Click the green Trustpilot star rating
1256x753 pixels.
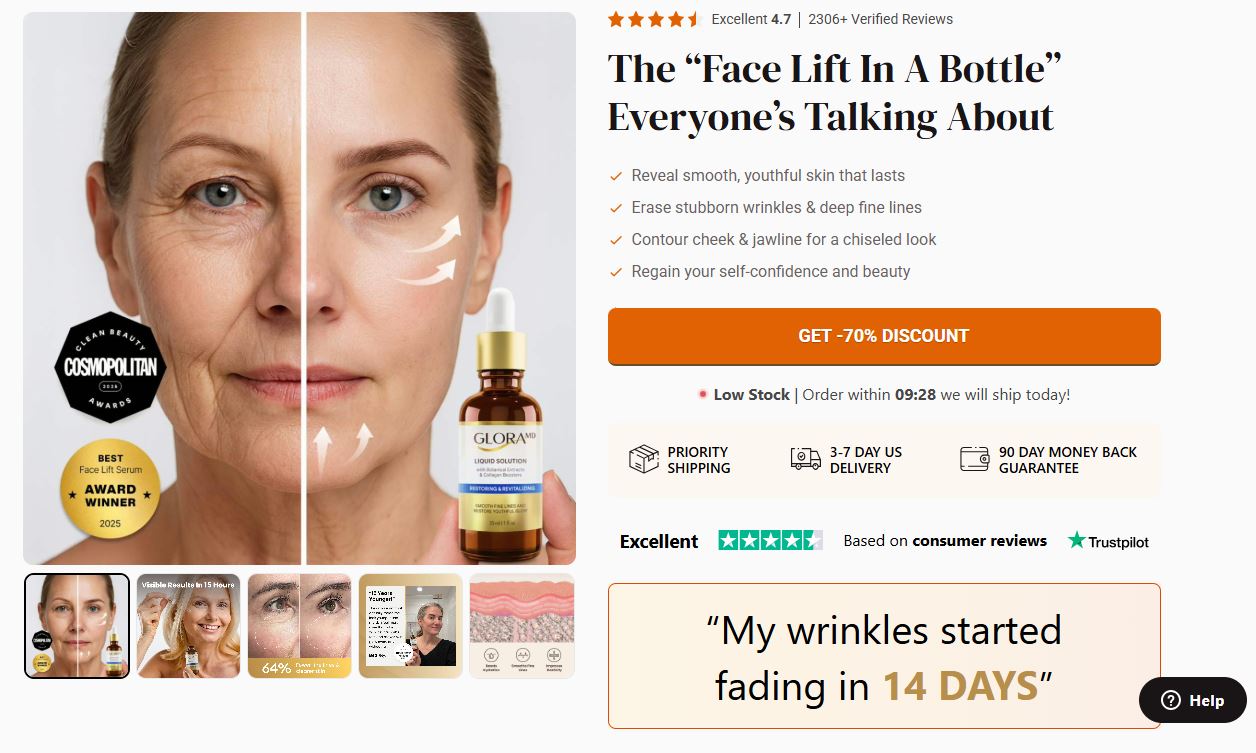(770, 541)
